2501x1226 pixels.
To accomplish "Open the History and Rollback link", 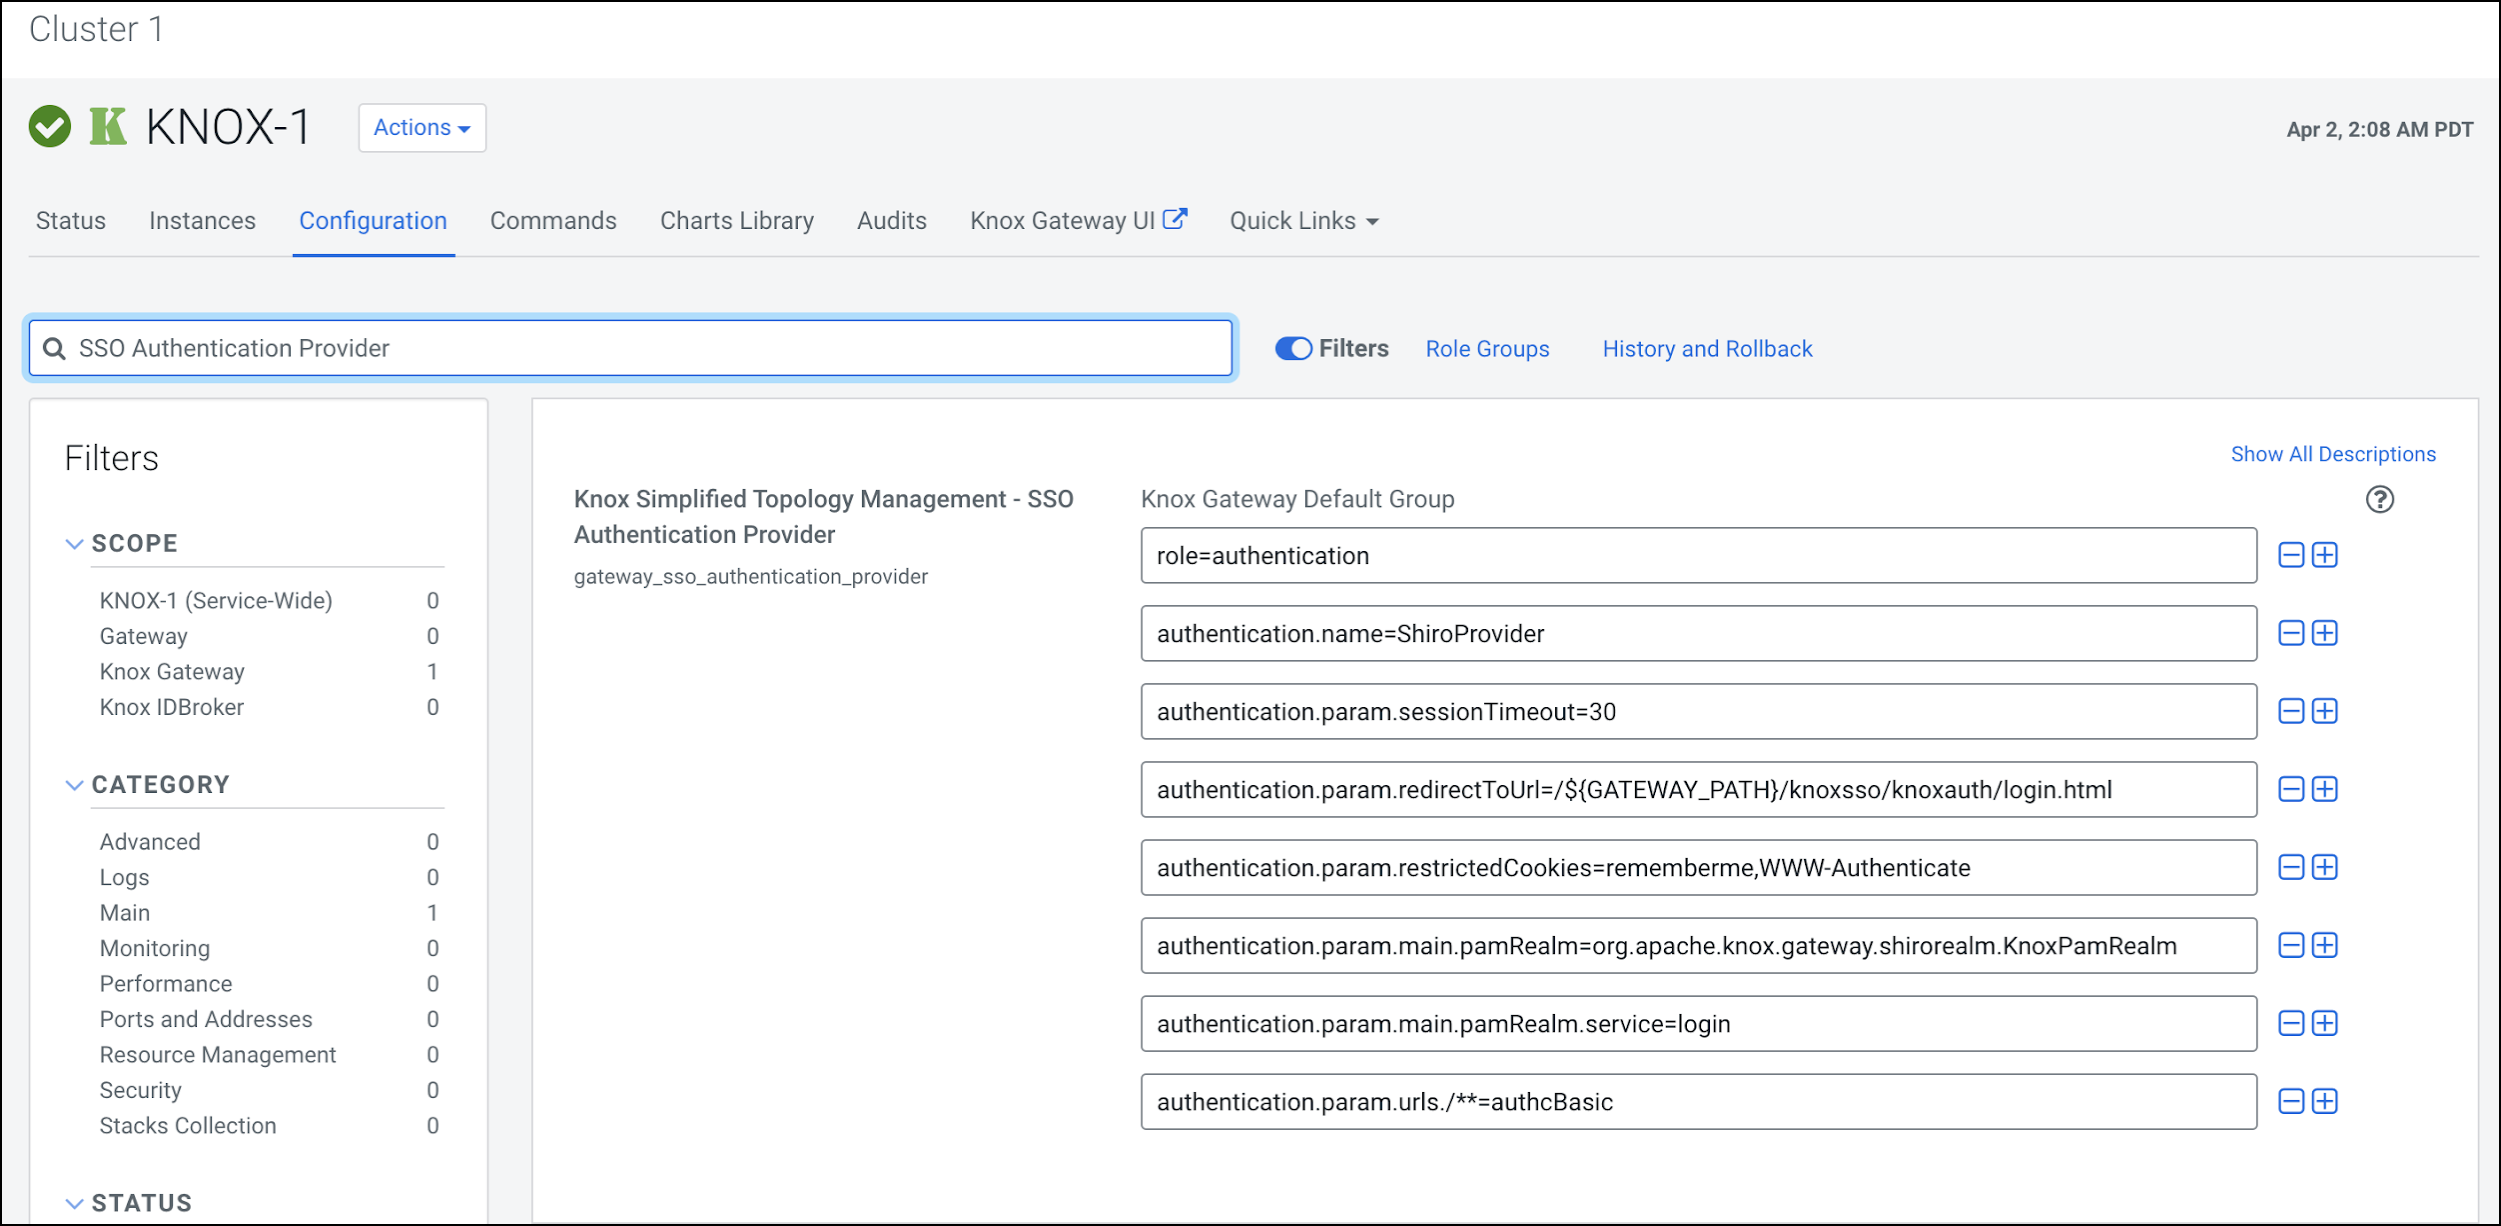I will (x=1706, y=349).
